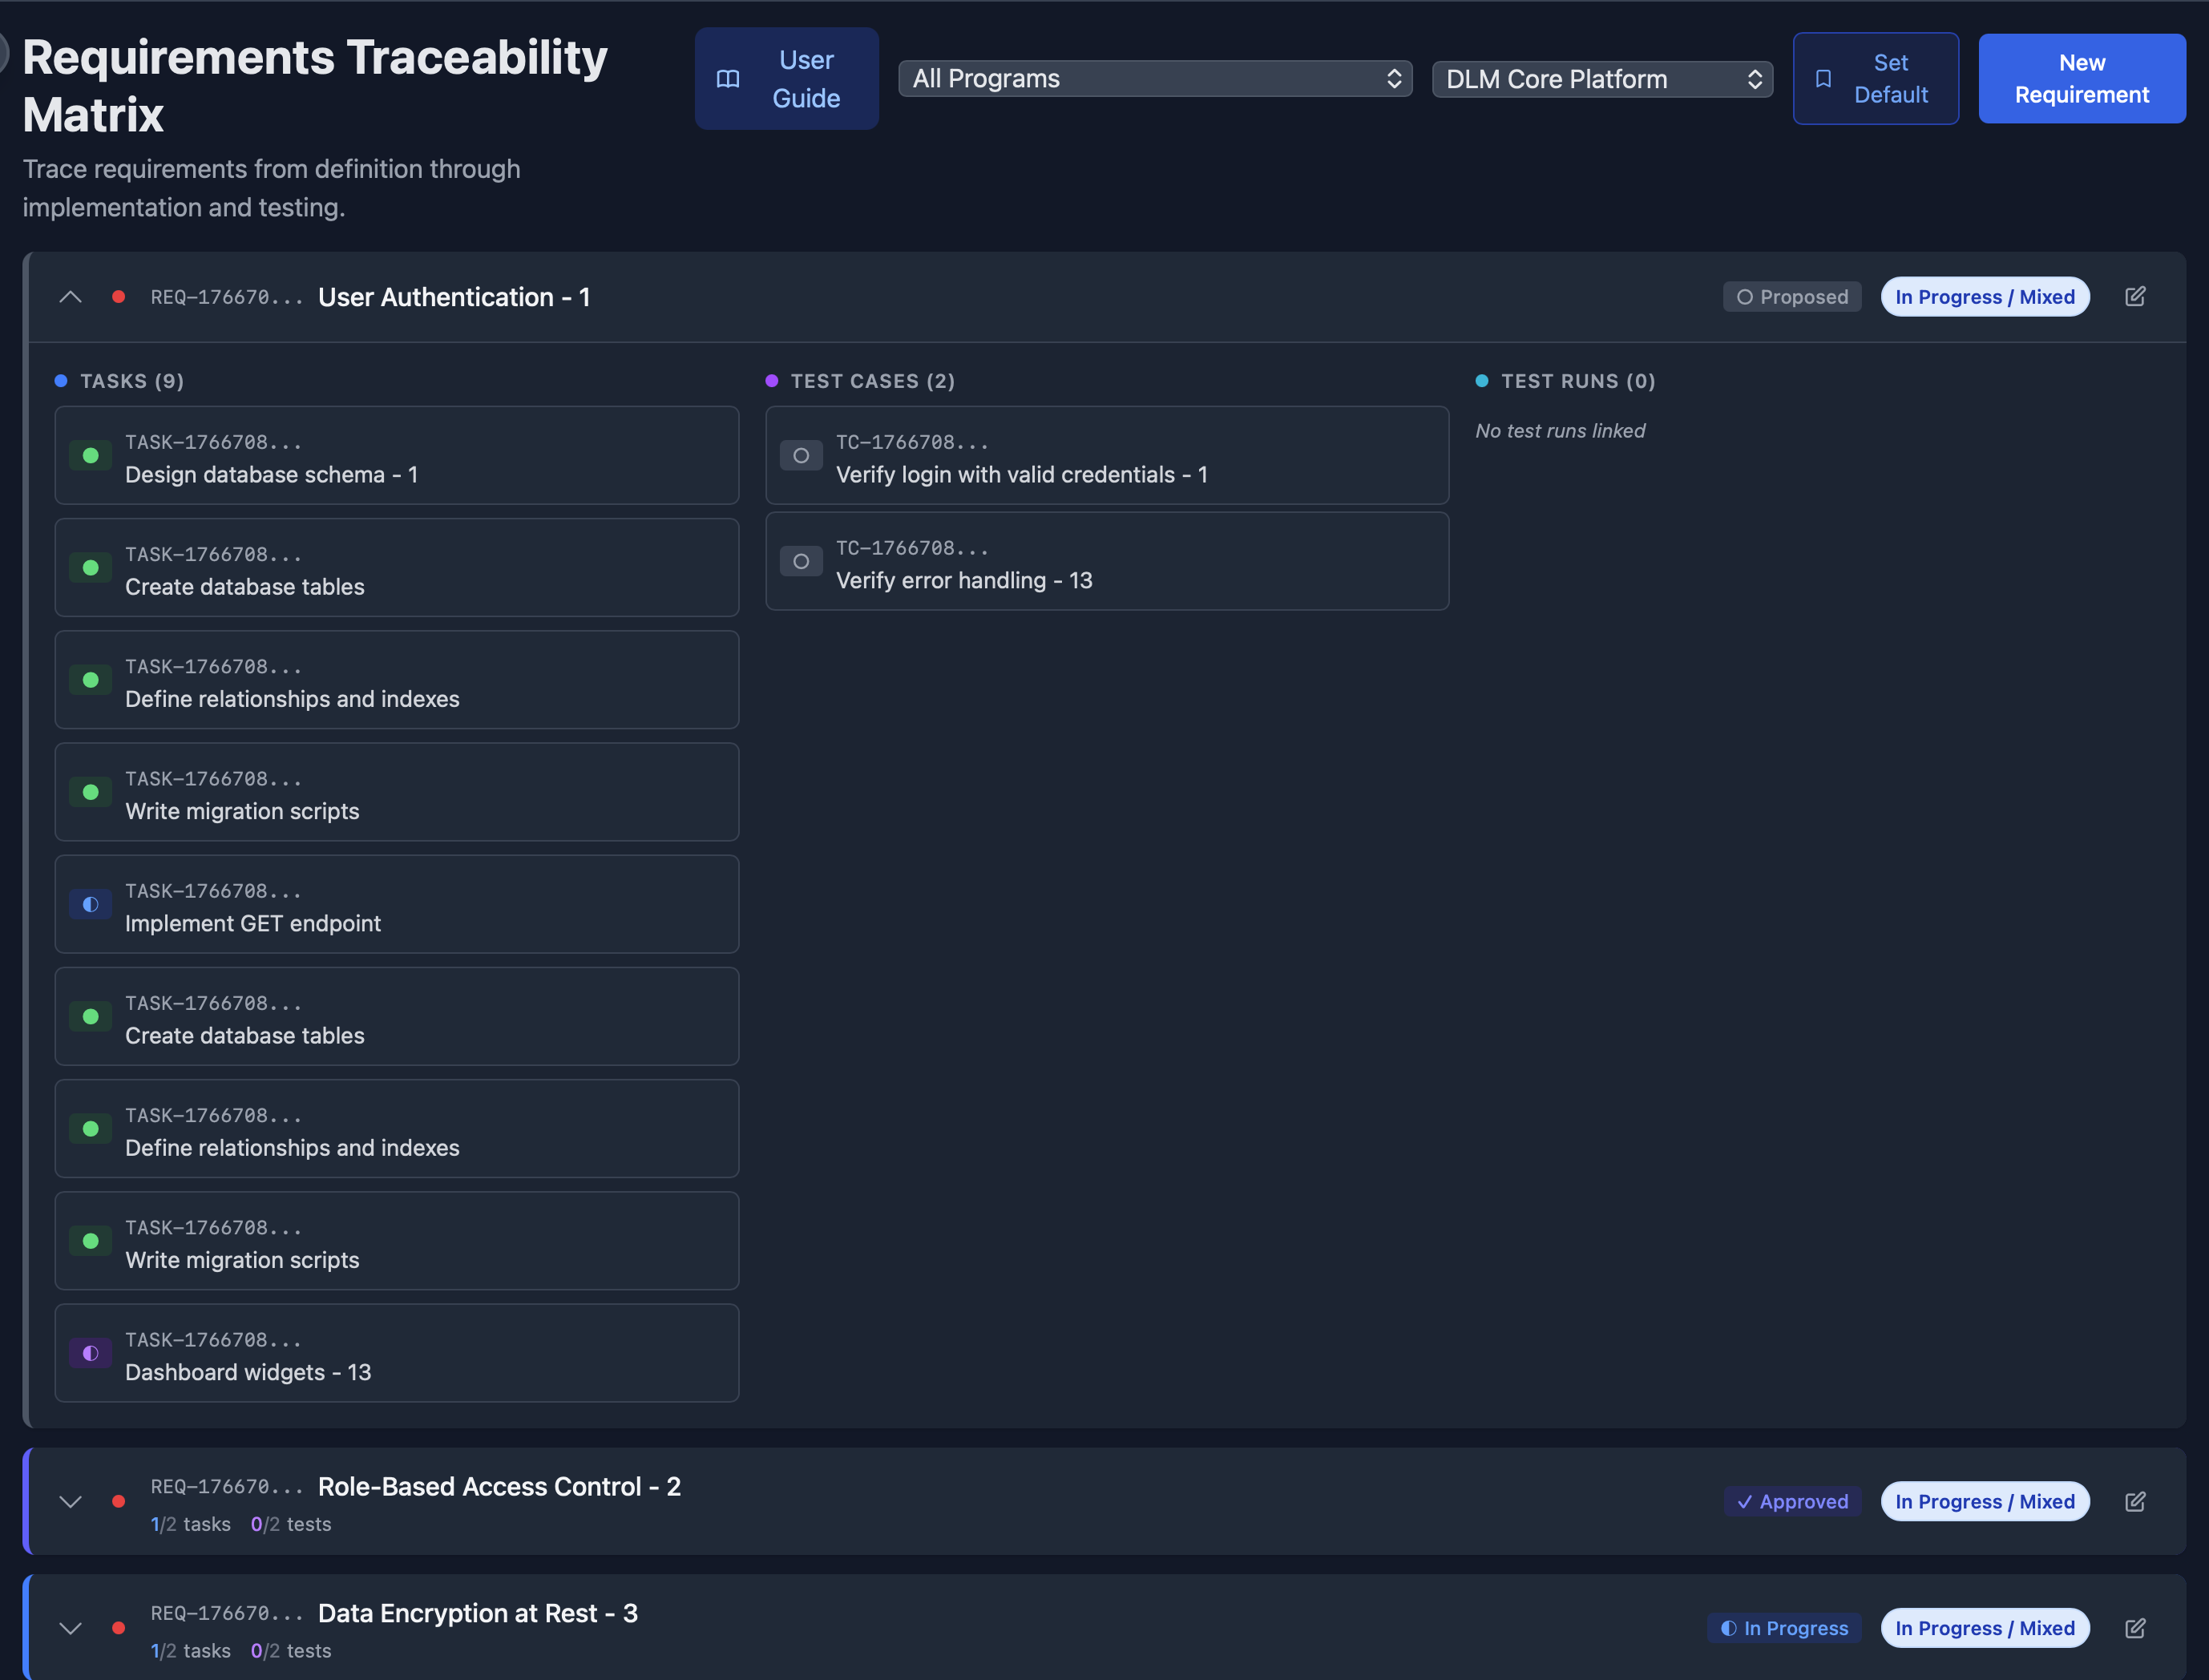
Task: Click status circle of Verify login test case
Action: [x=801, y=456]
